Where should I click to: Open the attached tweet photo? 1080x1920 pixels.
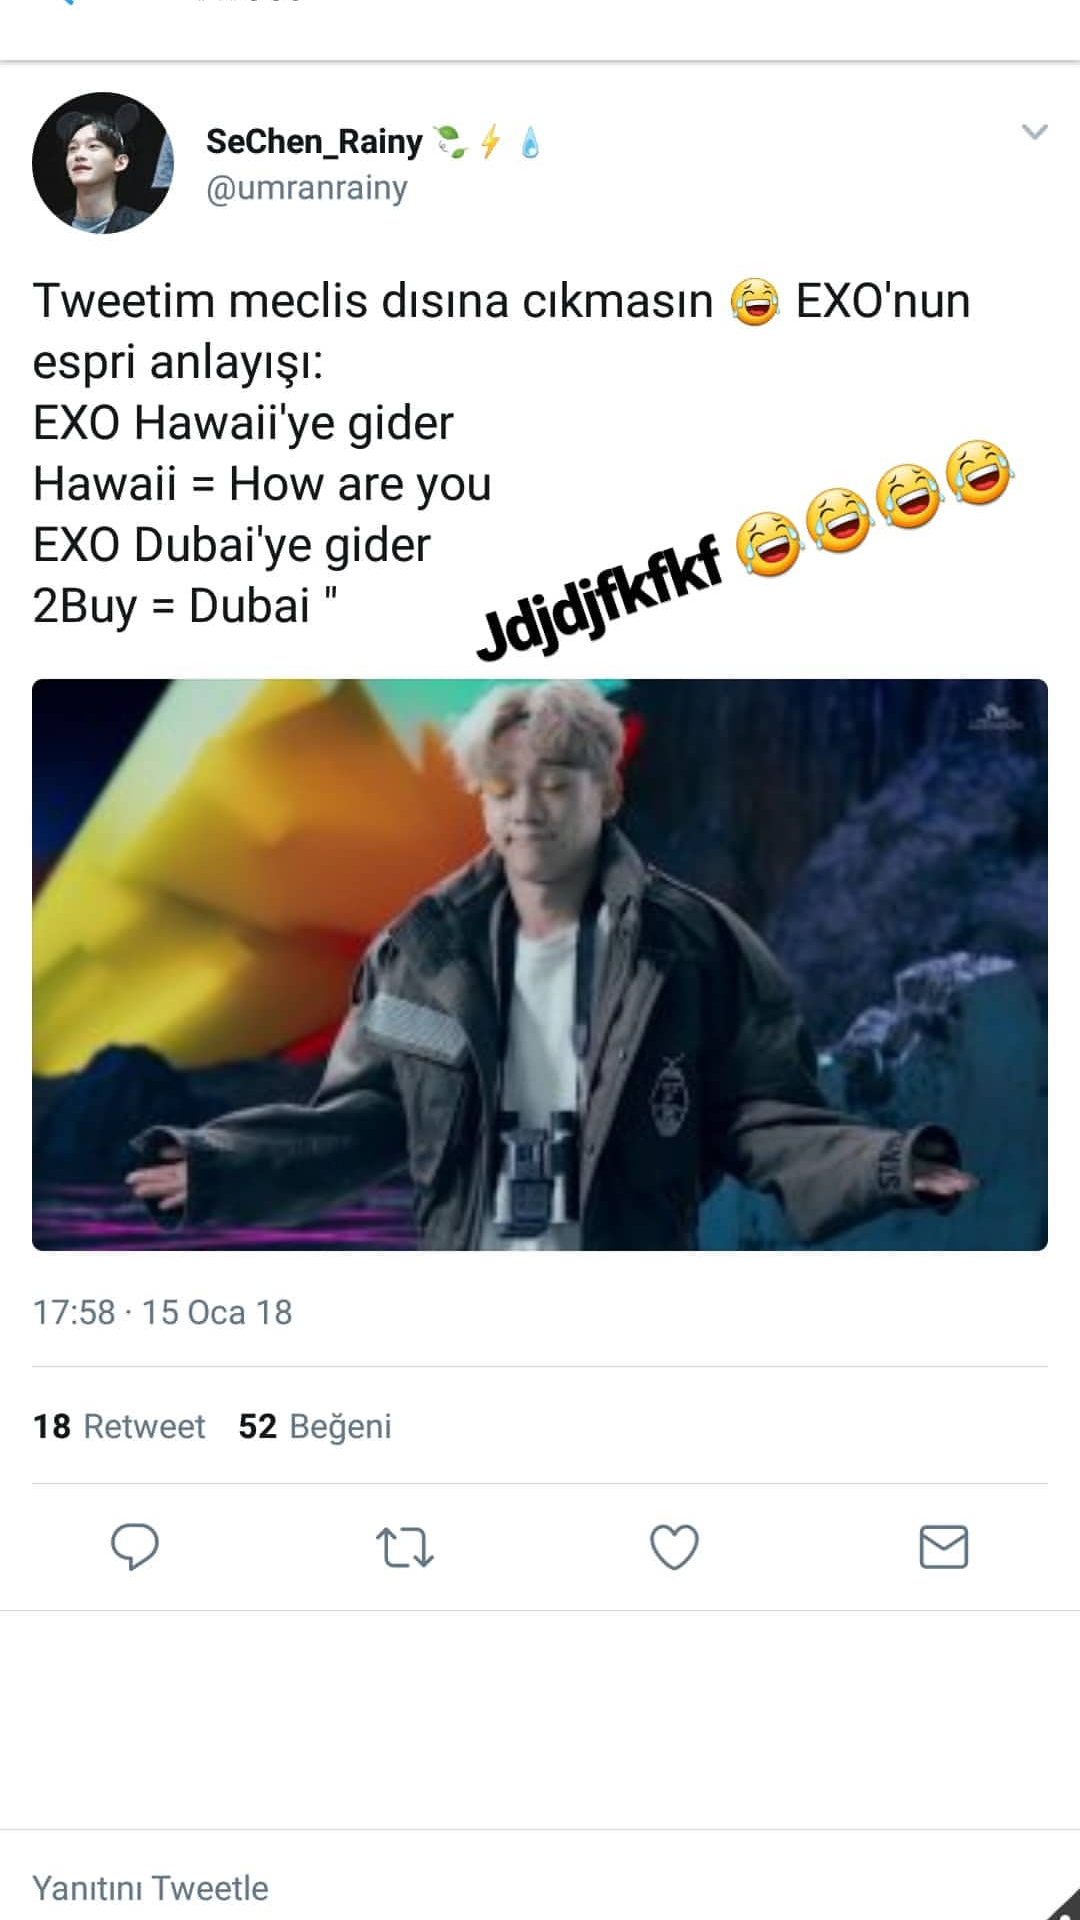pos(540,965)
